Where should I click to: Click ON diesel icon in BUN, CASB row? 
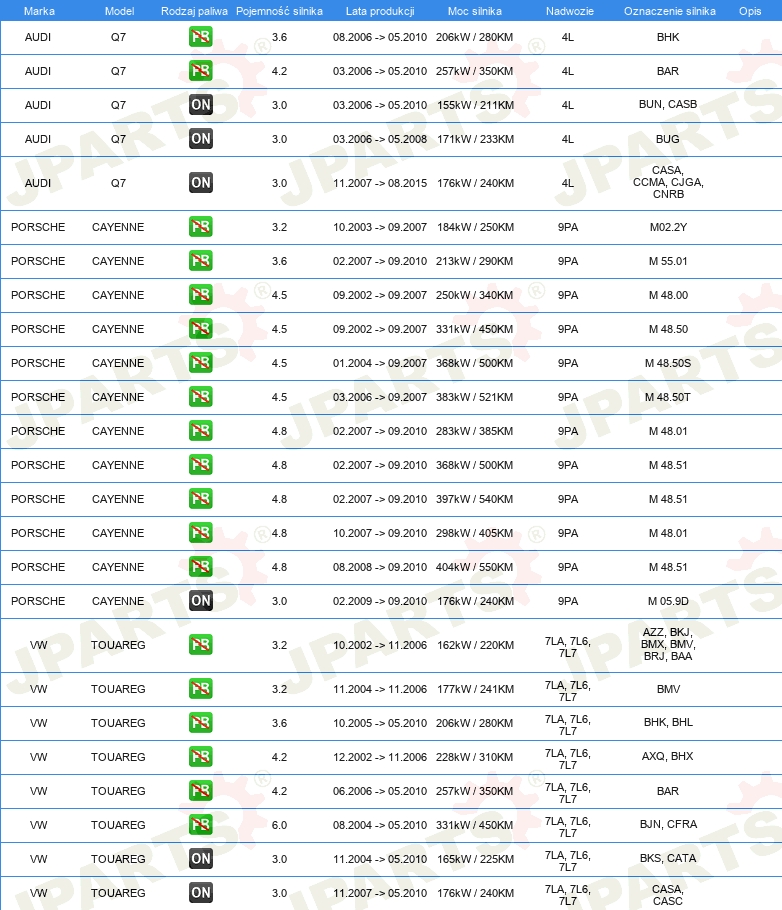click(x=200, y=104)
